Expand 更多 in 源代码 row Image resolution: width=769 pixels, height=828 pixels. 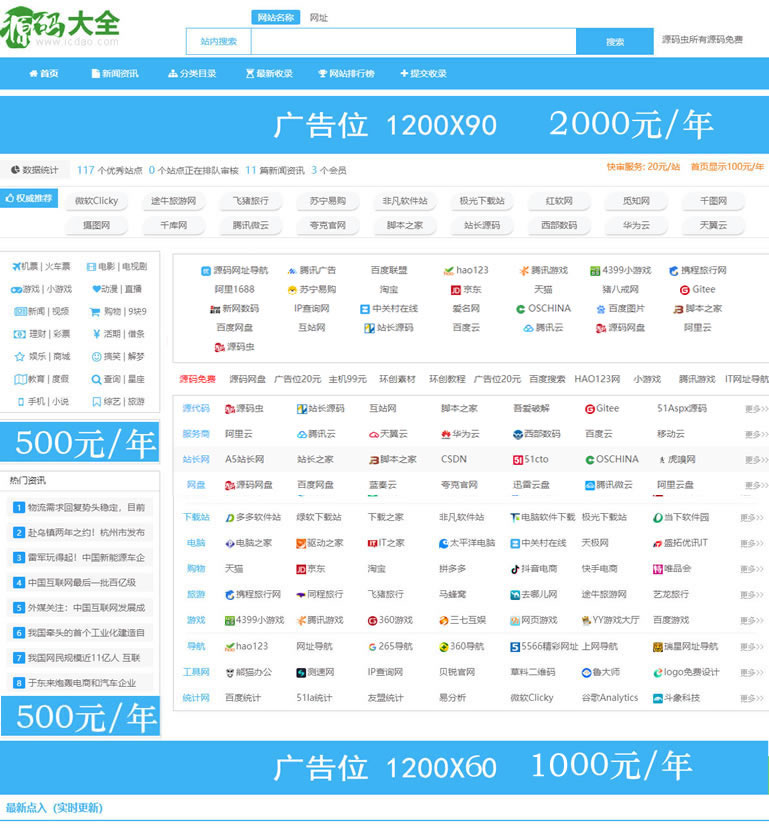tap(756, 409)
